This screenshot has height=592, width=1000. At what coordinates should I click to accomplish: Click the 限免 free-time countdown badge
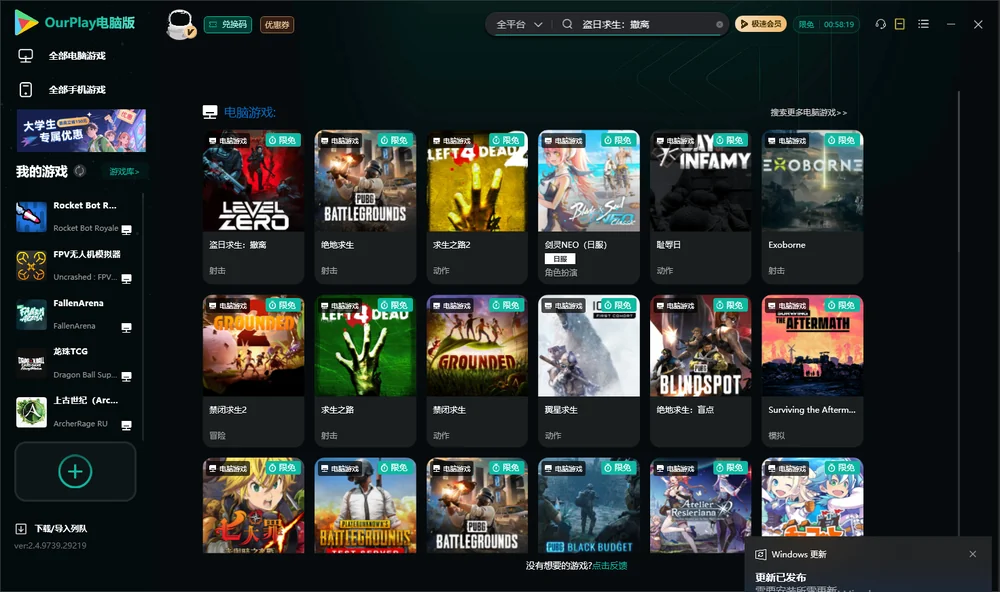coord(826,24)
